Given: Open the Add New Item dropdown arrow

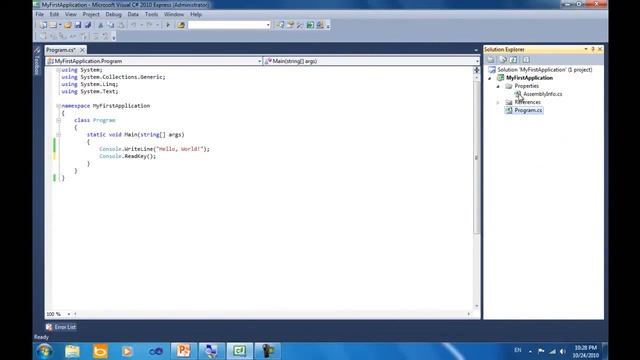Looking at the screenshot, I should pos(60,25).
